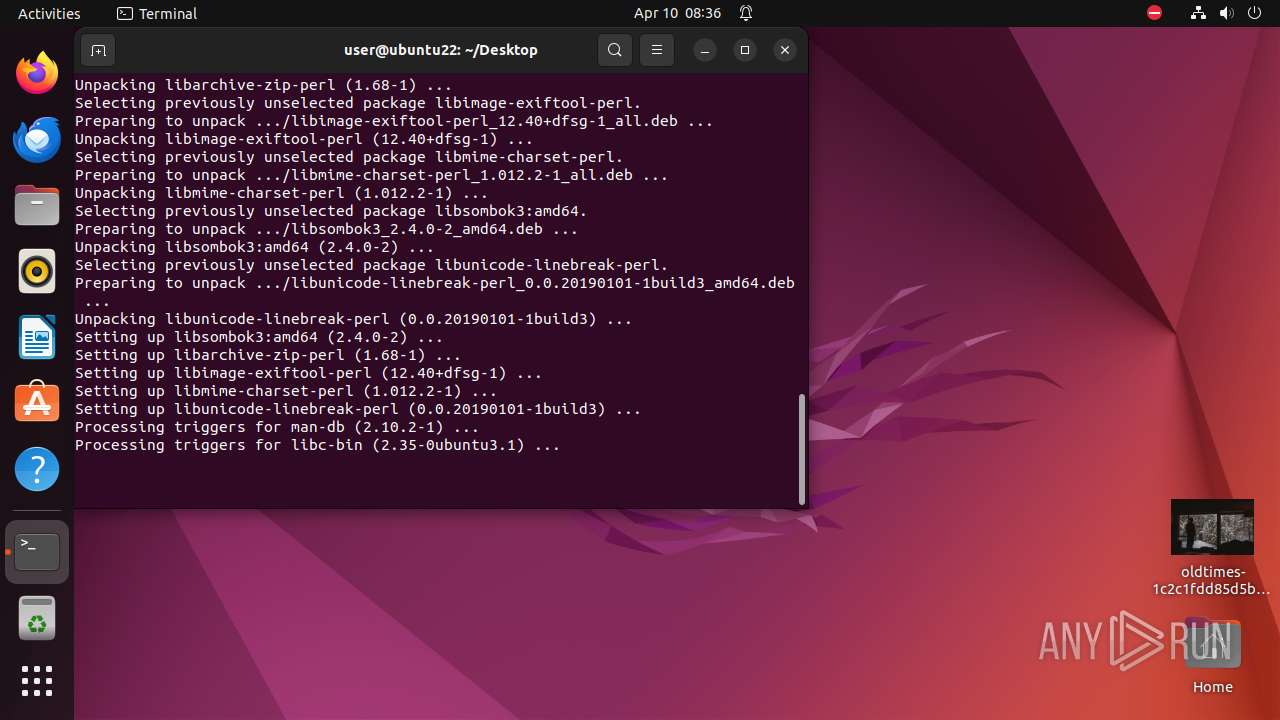Minimize the terminal window
The width and height of the screenshot is (1280, 720).
point(705,50)
